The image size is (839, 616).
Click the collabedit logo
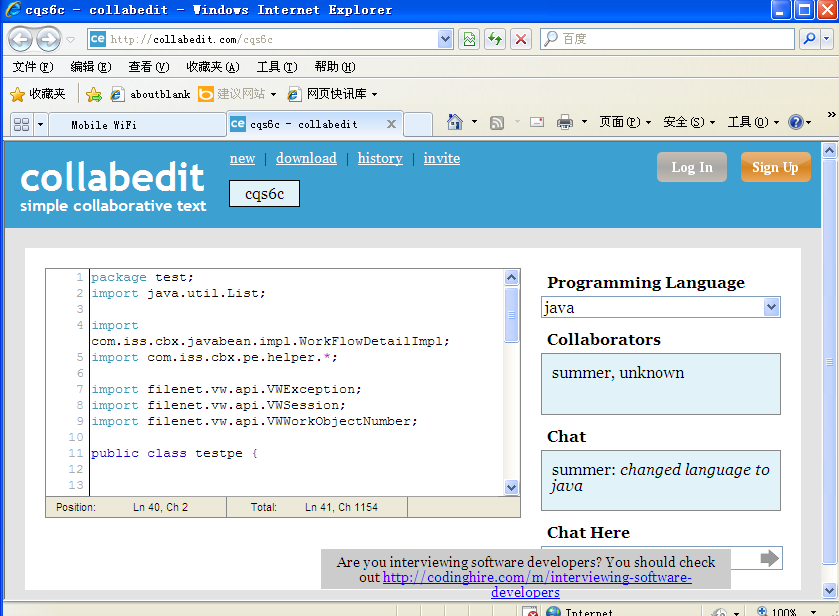[113, 186]
